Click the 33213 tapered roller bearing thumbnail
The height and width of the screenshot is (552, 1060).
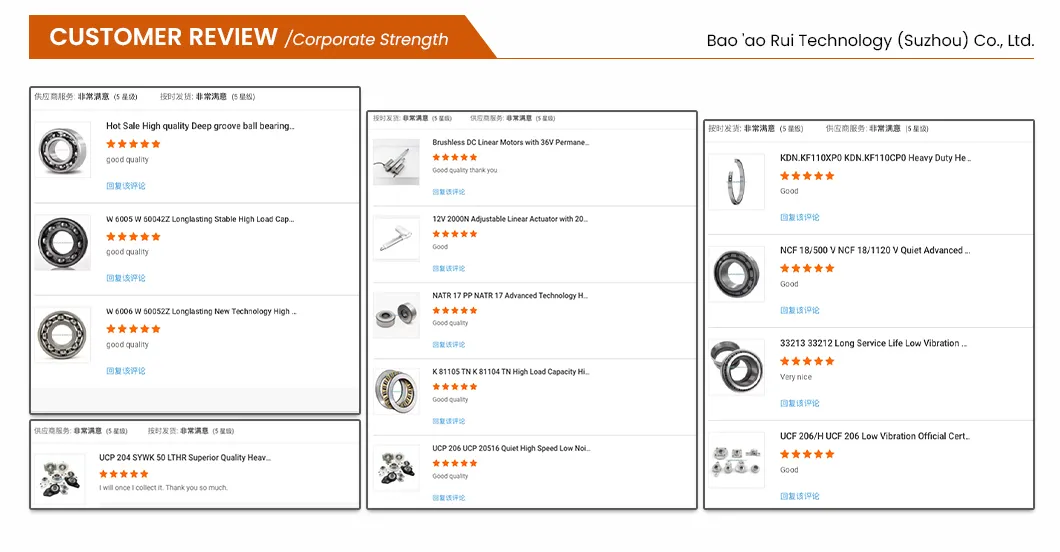point(738,366)
